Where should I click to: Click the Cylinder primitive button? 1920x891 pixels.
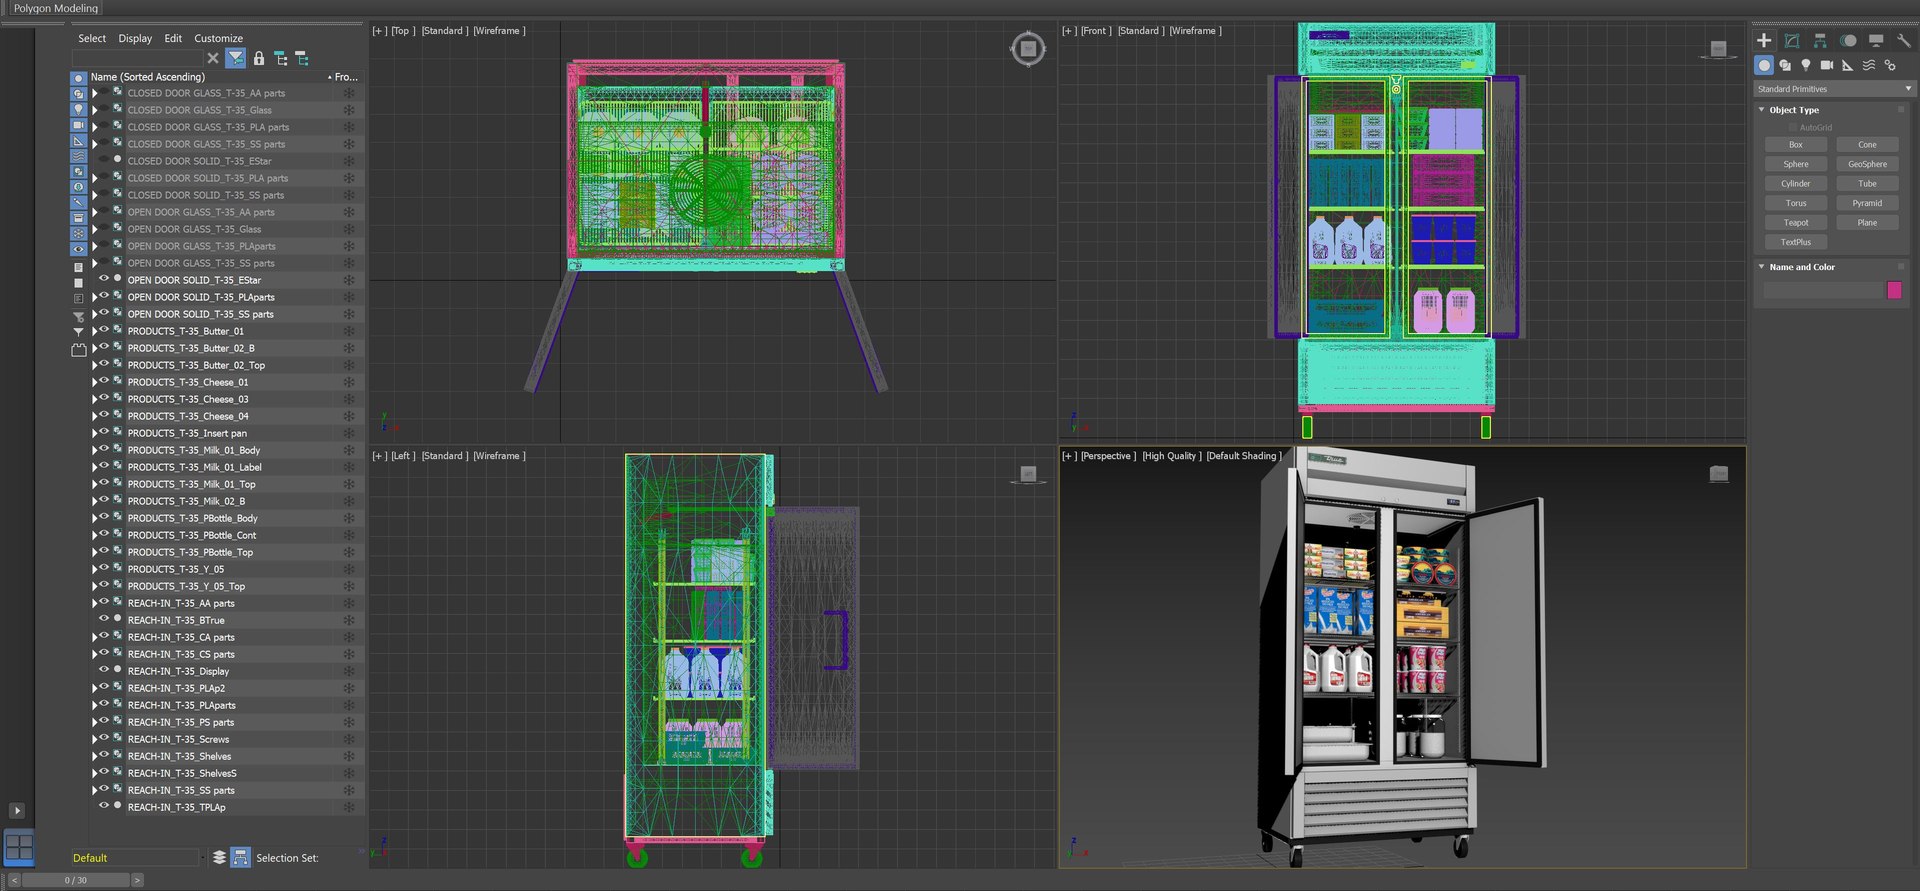[x=1796, y=184]
